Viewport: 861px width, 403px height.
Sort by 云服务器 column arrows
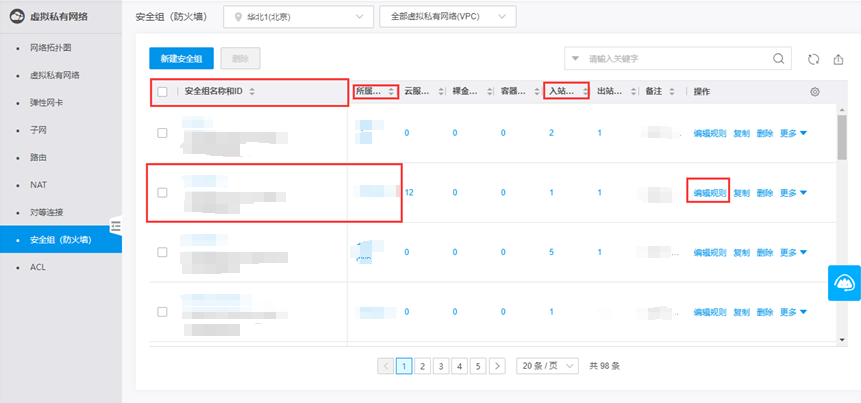[x=441, y=92]
